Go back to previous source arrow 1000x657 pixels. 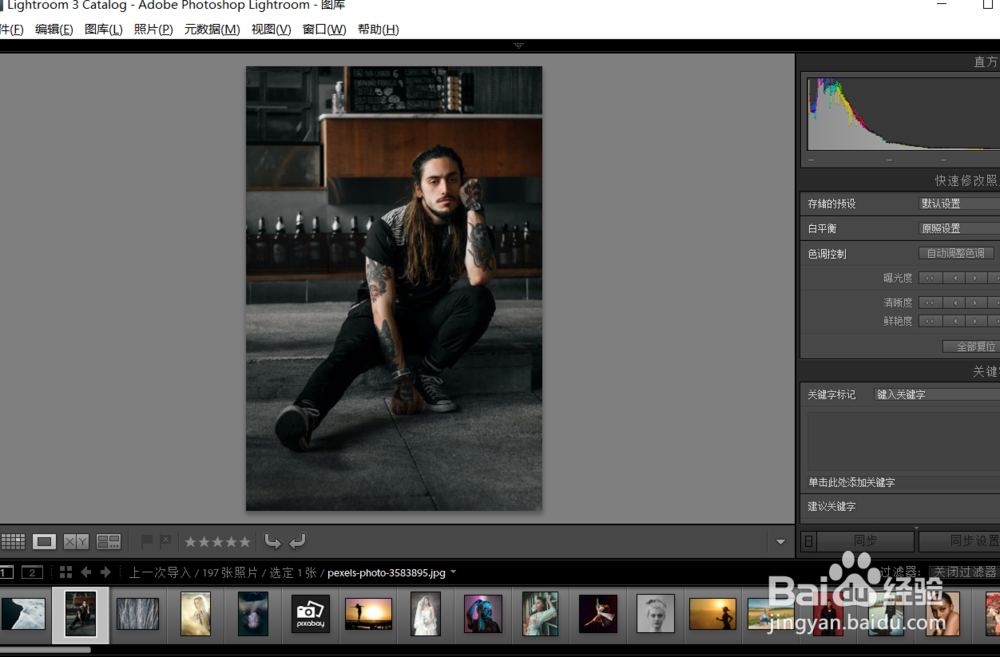(86, 572)
